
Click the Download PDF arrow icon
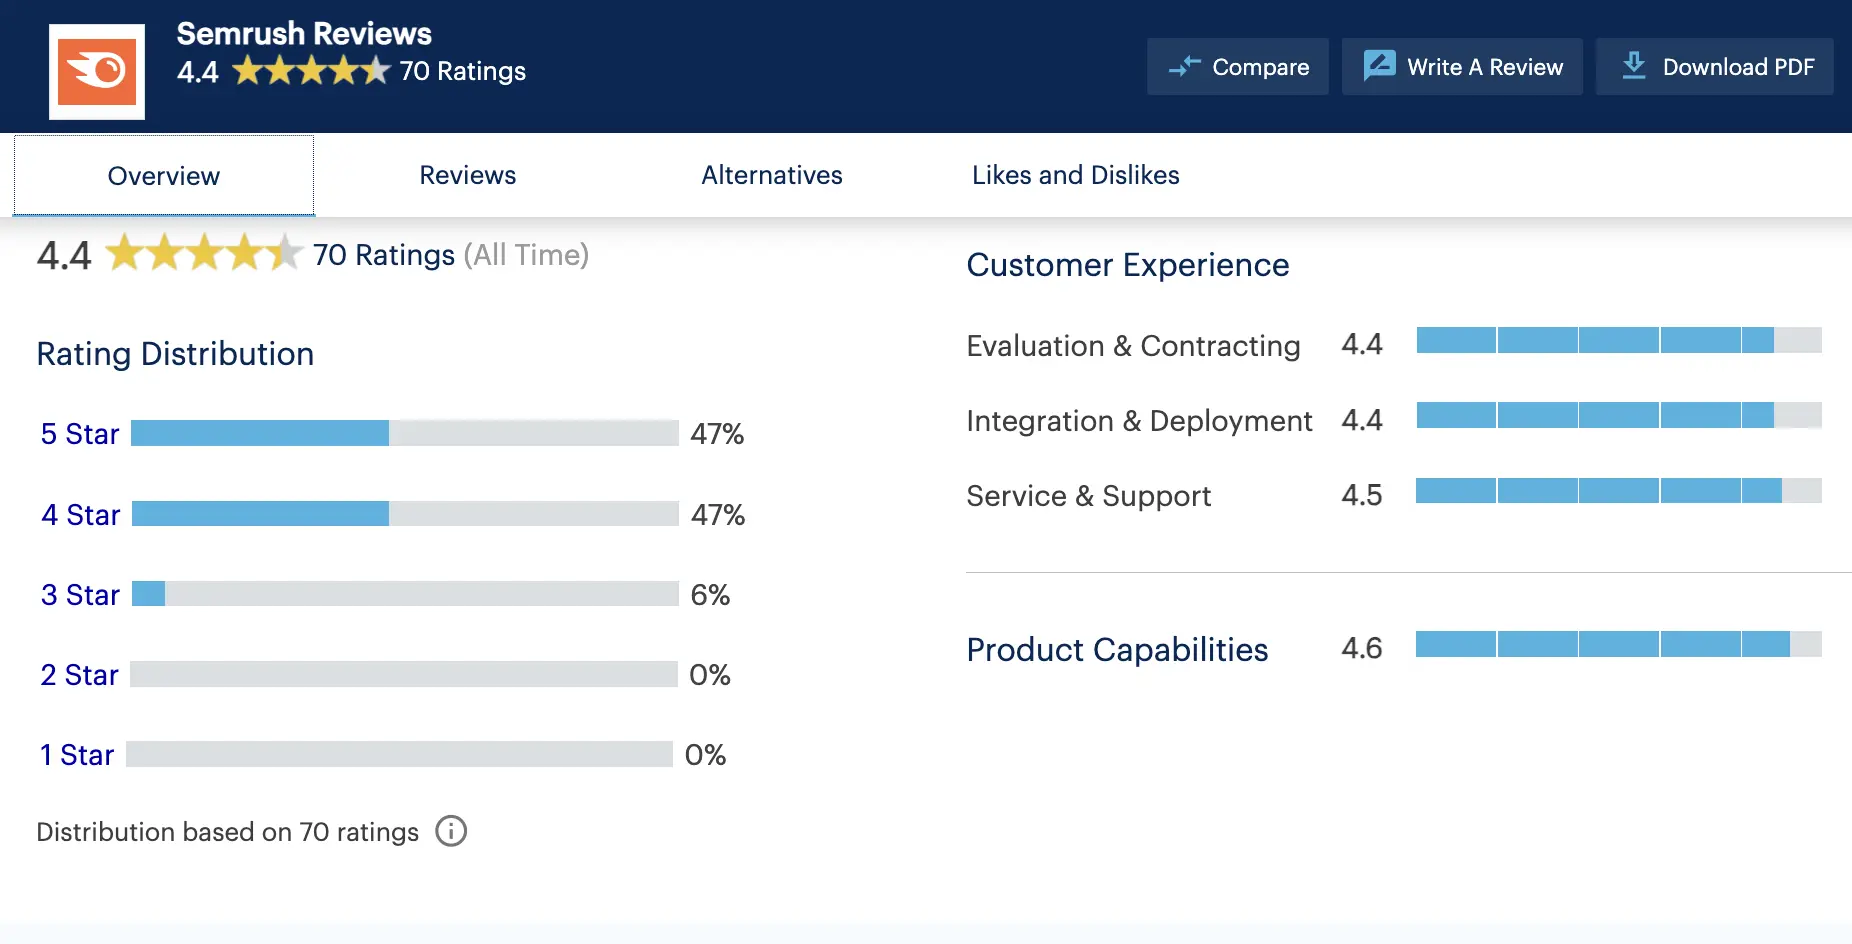click(1633, 66)
